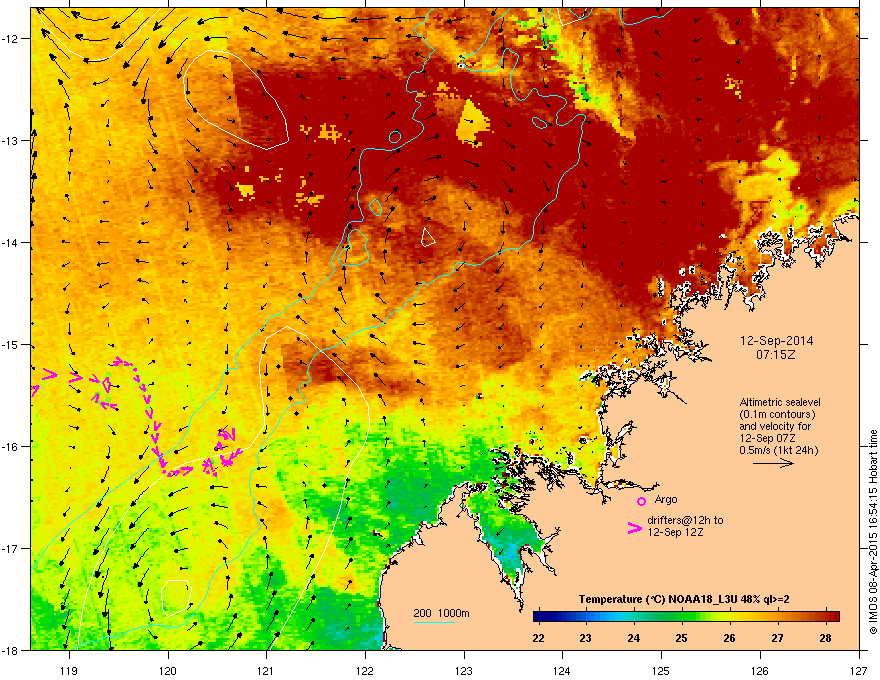Click the Temperature NOAA18_L3U colorbar title
Image resolution: width=880 pixels, height=680 pixels.
point(684,599)
